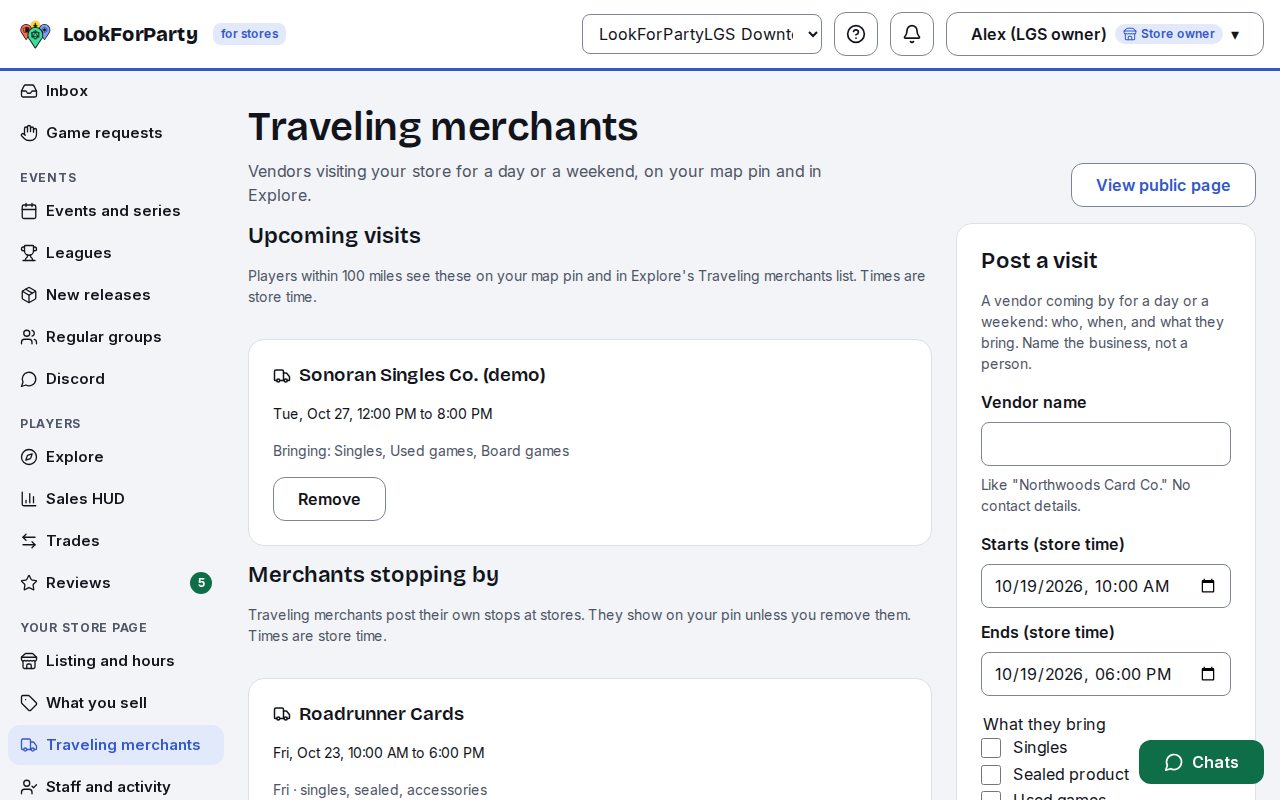Viewport: 1280px width, 800px height.
Task: Click the What you sell tag icon
Action: click(29, 703)
